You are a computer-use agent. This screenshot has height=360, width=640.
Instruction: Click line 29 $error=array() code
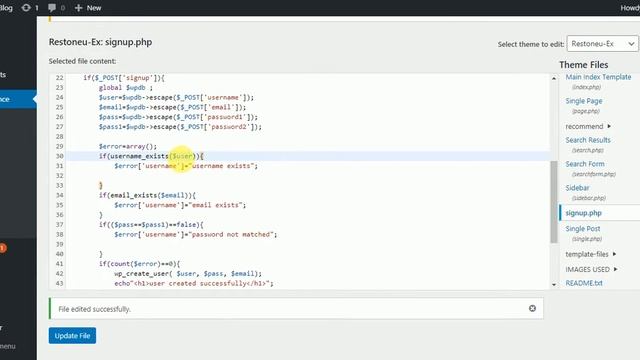127,147
